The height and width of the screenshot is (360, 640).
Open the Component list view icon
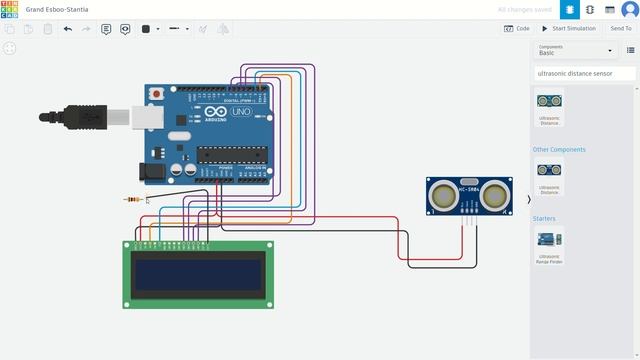(x=610, y=9)
